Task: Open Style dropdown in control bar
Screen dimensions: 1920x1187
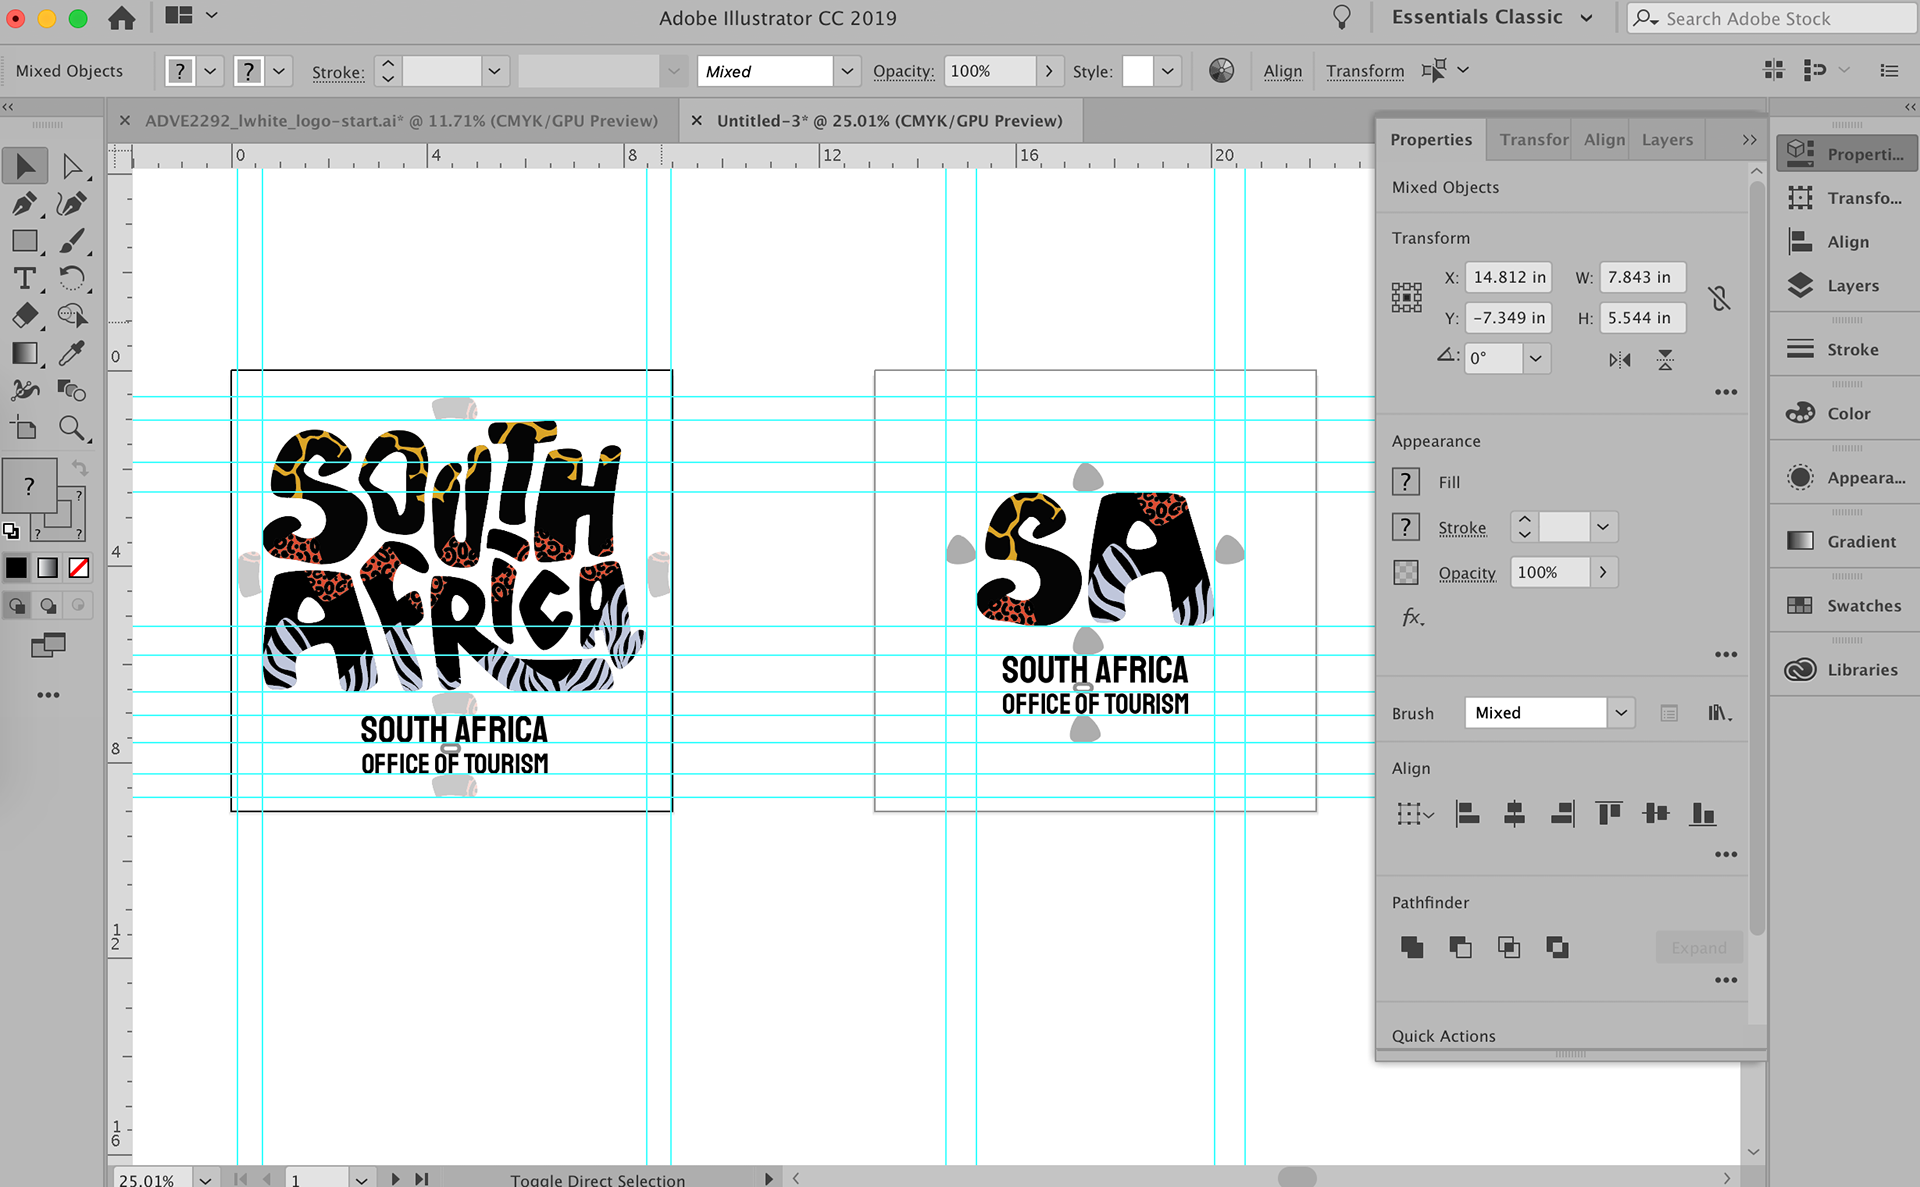Action: click(x=1167, y=71)
